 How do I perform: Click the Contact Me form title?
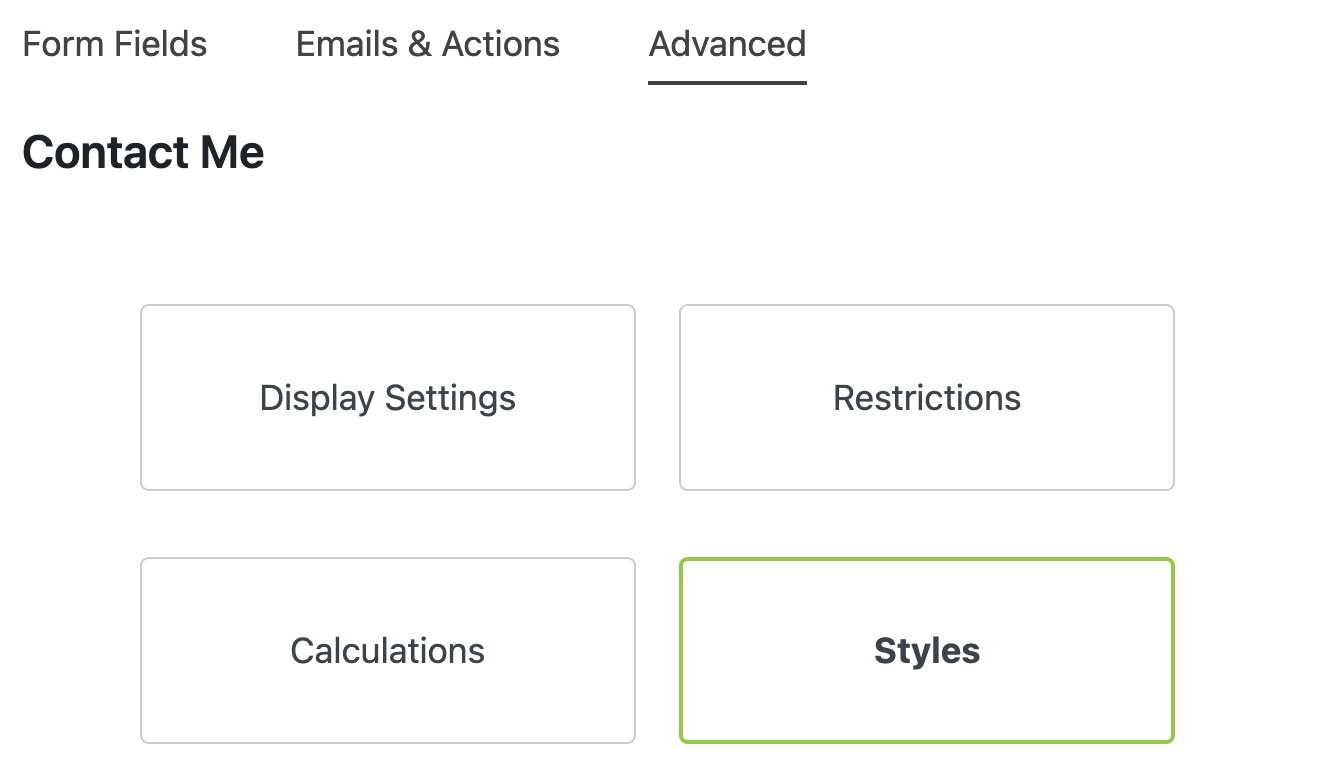143,152
